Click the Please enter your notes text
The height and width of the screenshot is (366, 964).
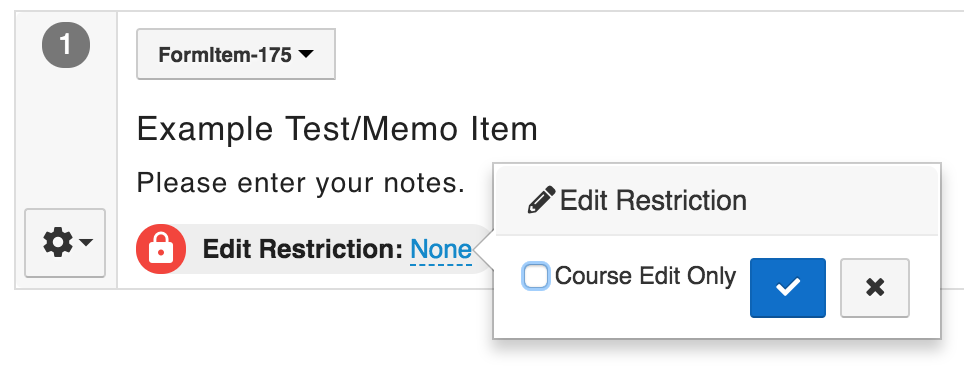click(x=301, y=183)
